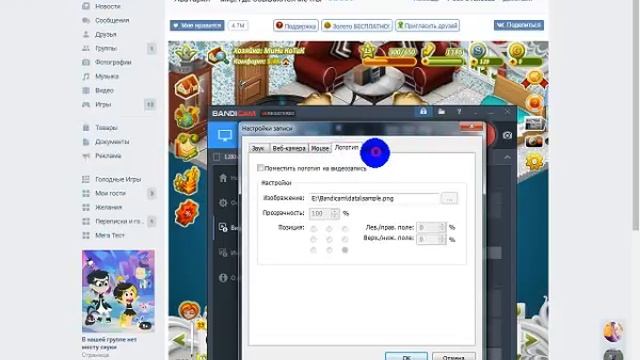640x360 pixels.
Task: Click Отмена button in settings dialog
Action: 453,356
